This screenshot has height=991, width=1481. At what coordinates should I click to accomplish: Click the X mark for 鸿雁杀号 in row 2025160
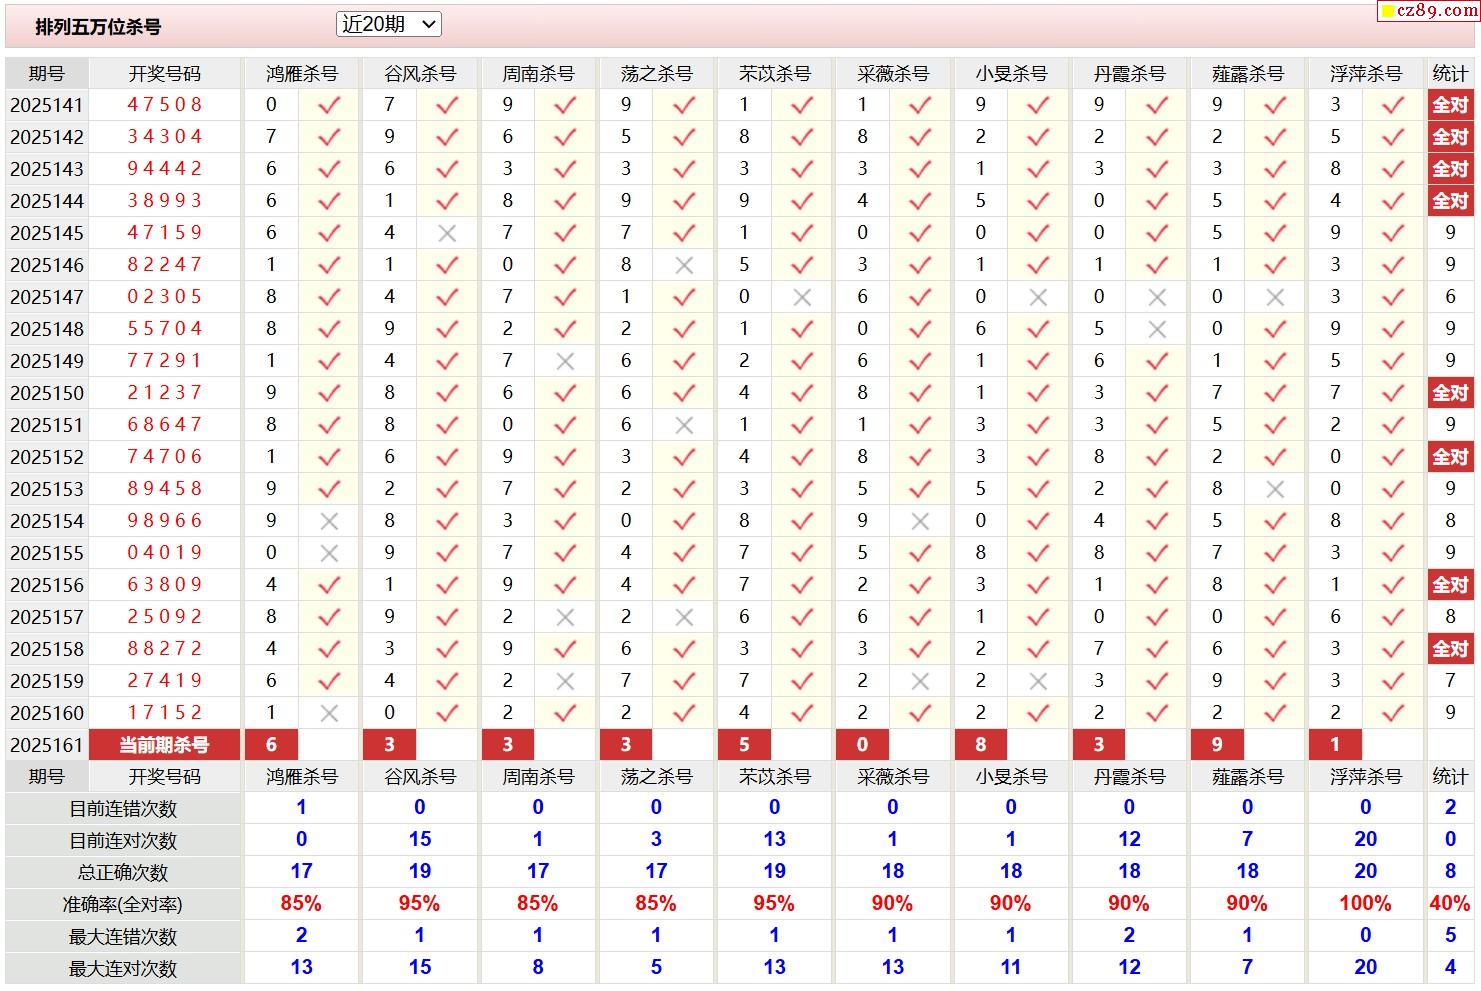click(x=329, y=713)
